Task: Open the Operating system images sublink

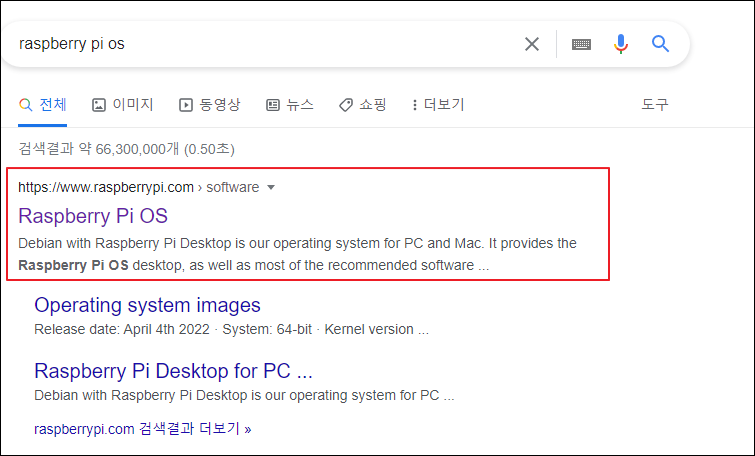Action: 147,305
